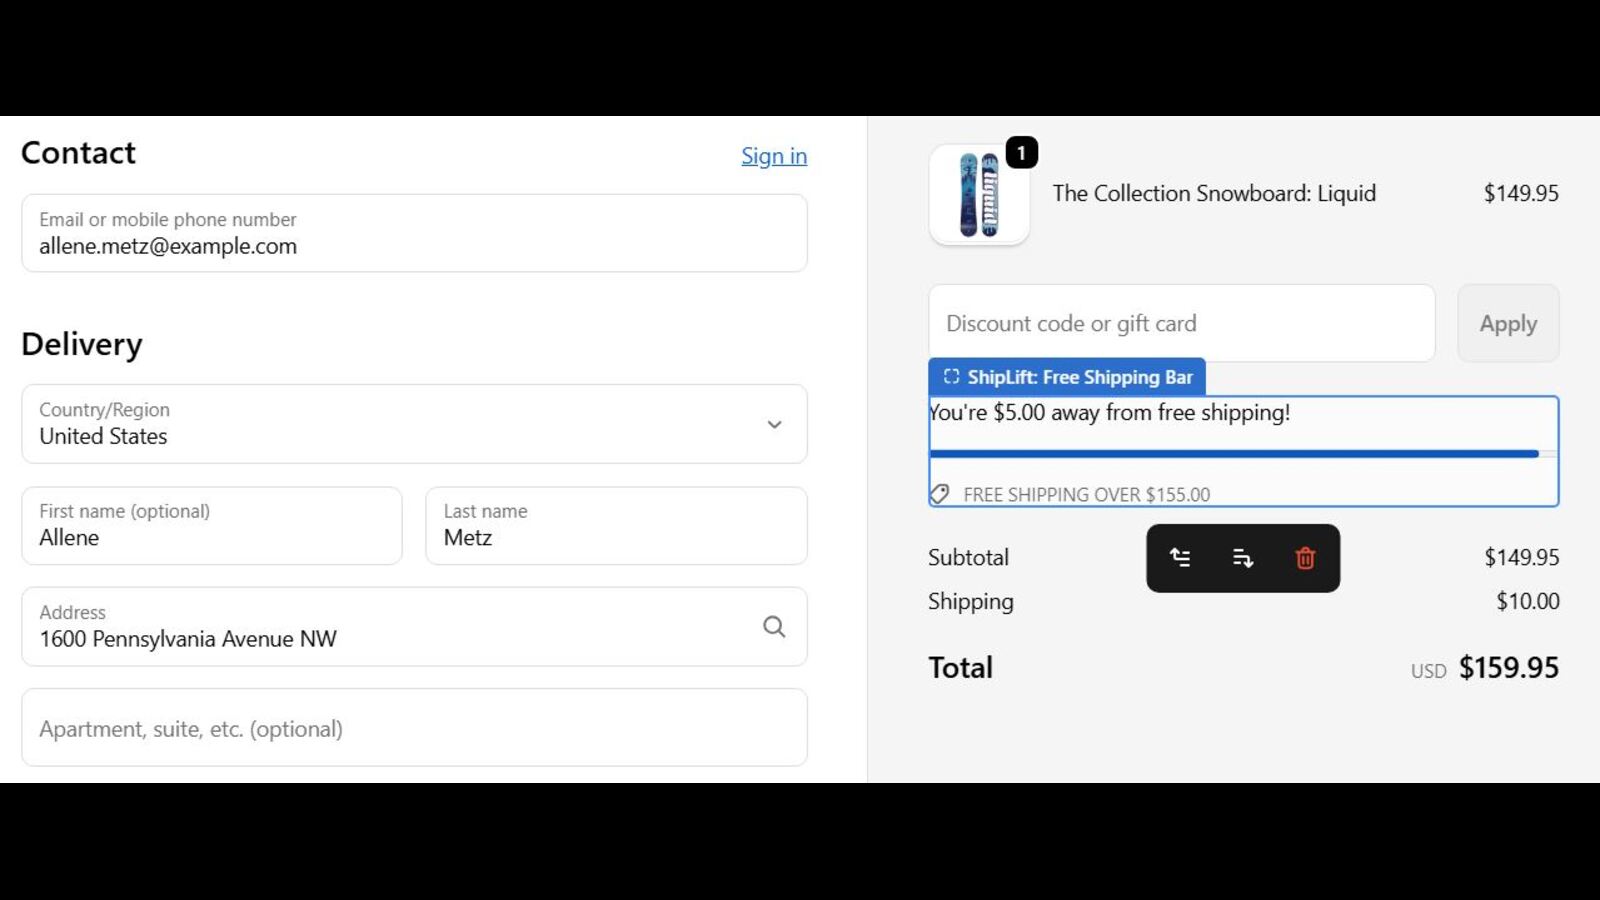
Task: Click the ShipLift block selector icon
Action: (x=951, y=377)
